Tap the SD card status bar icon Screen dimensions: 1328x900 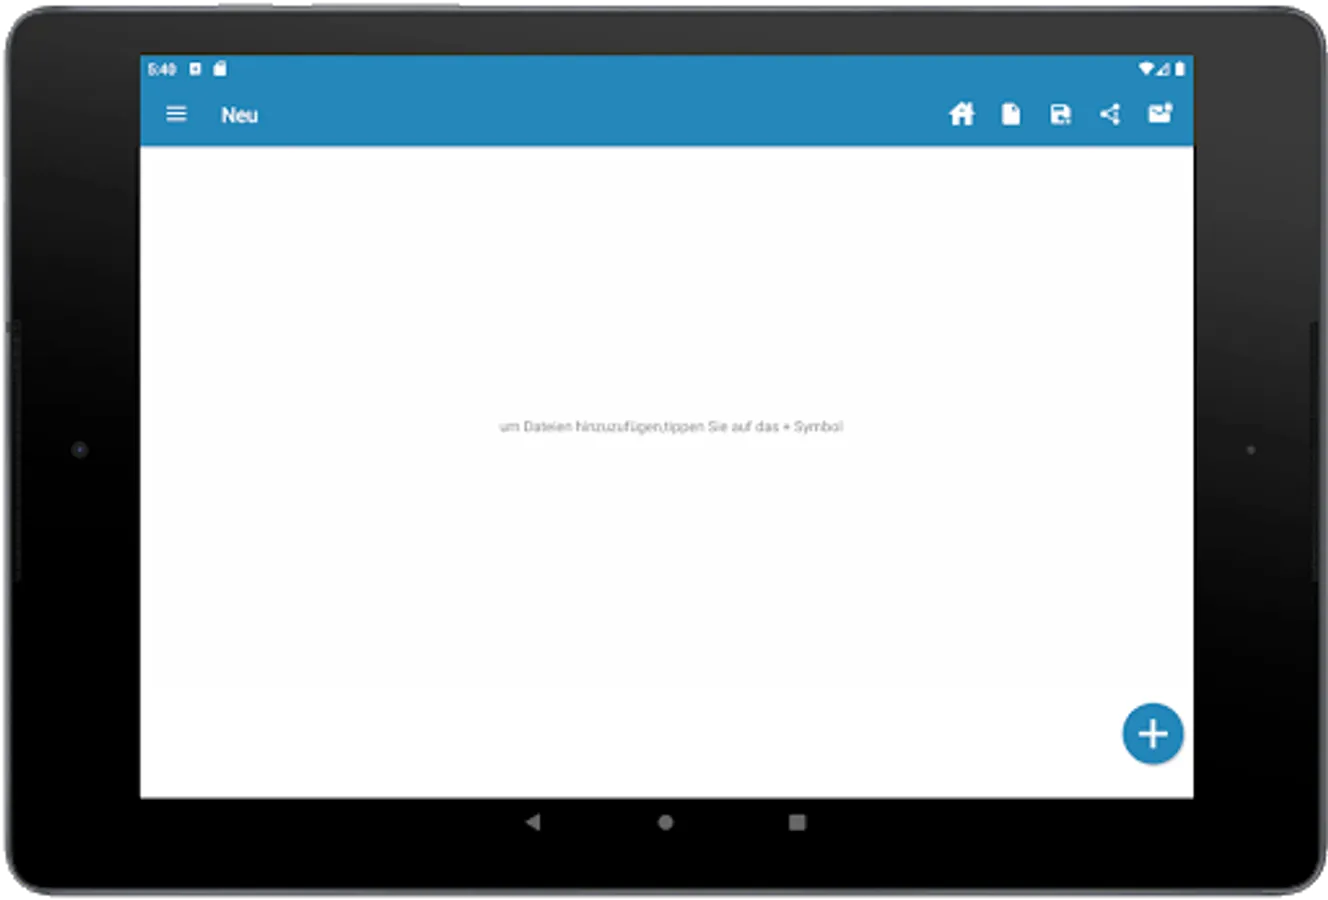click(220, 69)
